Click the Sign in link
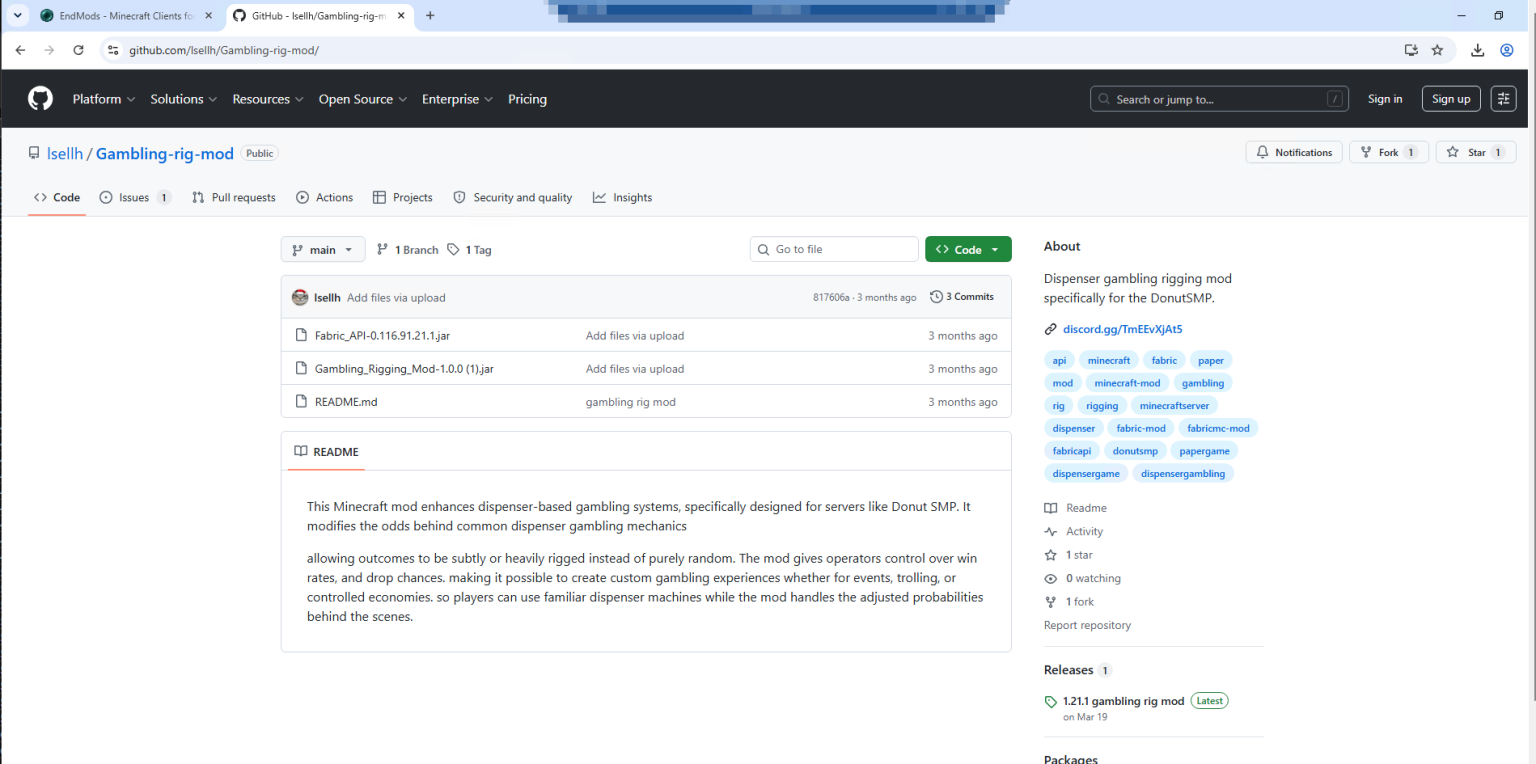The width and height of the screenshot is (1536, 764). [1385, 99]
